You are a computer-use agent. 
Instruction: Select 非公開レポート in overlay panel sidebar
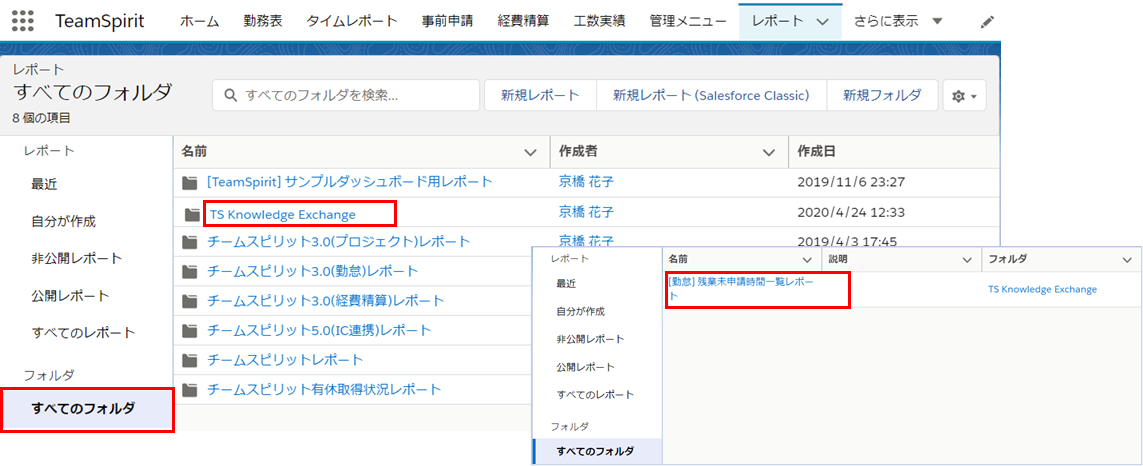pyautogui.click(x=590, y=339)
